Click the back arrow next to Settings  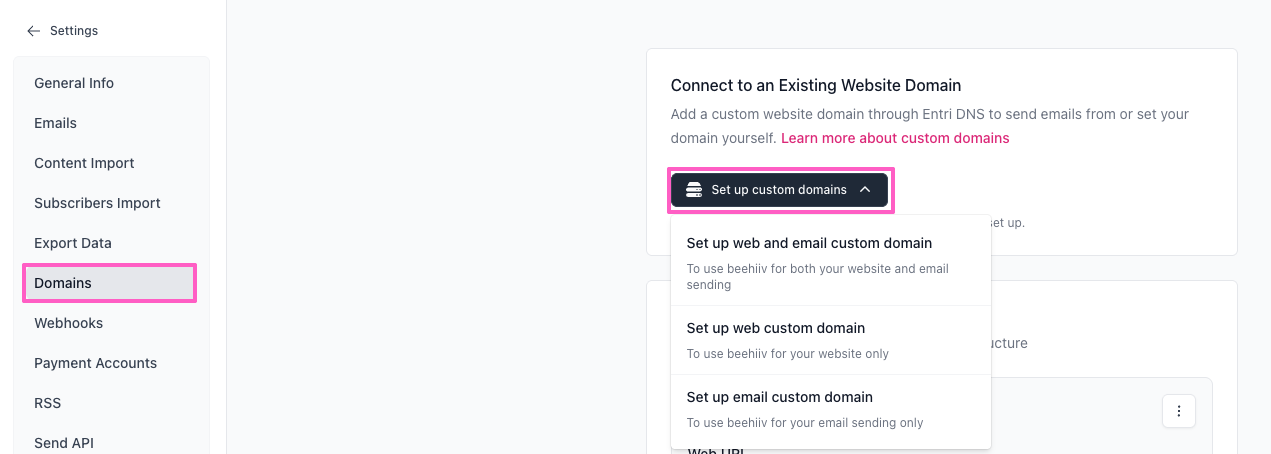(x=34, y=31)
